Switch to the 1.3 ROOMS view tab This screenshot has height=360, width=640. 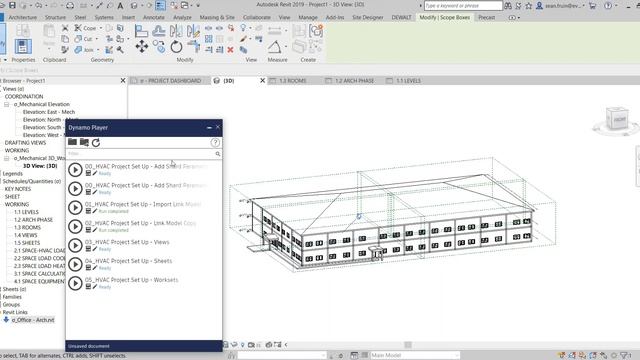coord(293,81)
